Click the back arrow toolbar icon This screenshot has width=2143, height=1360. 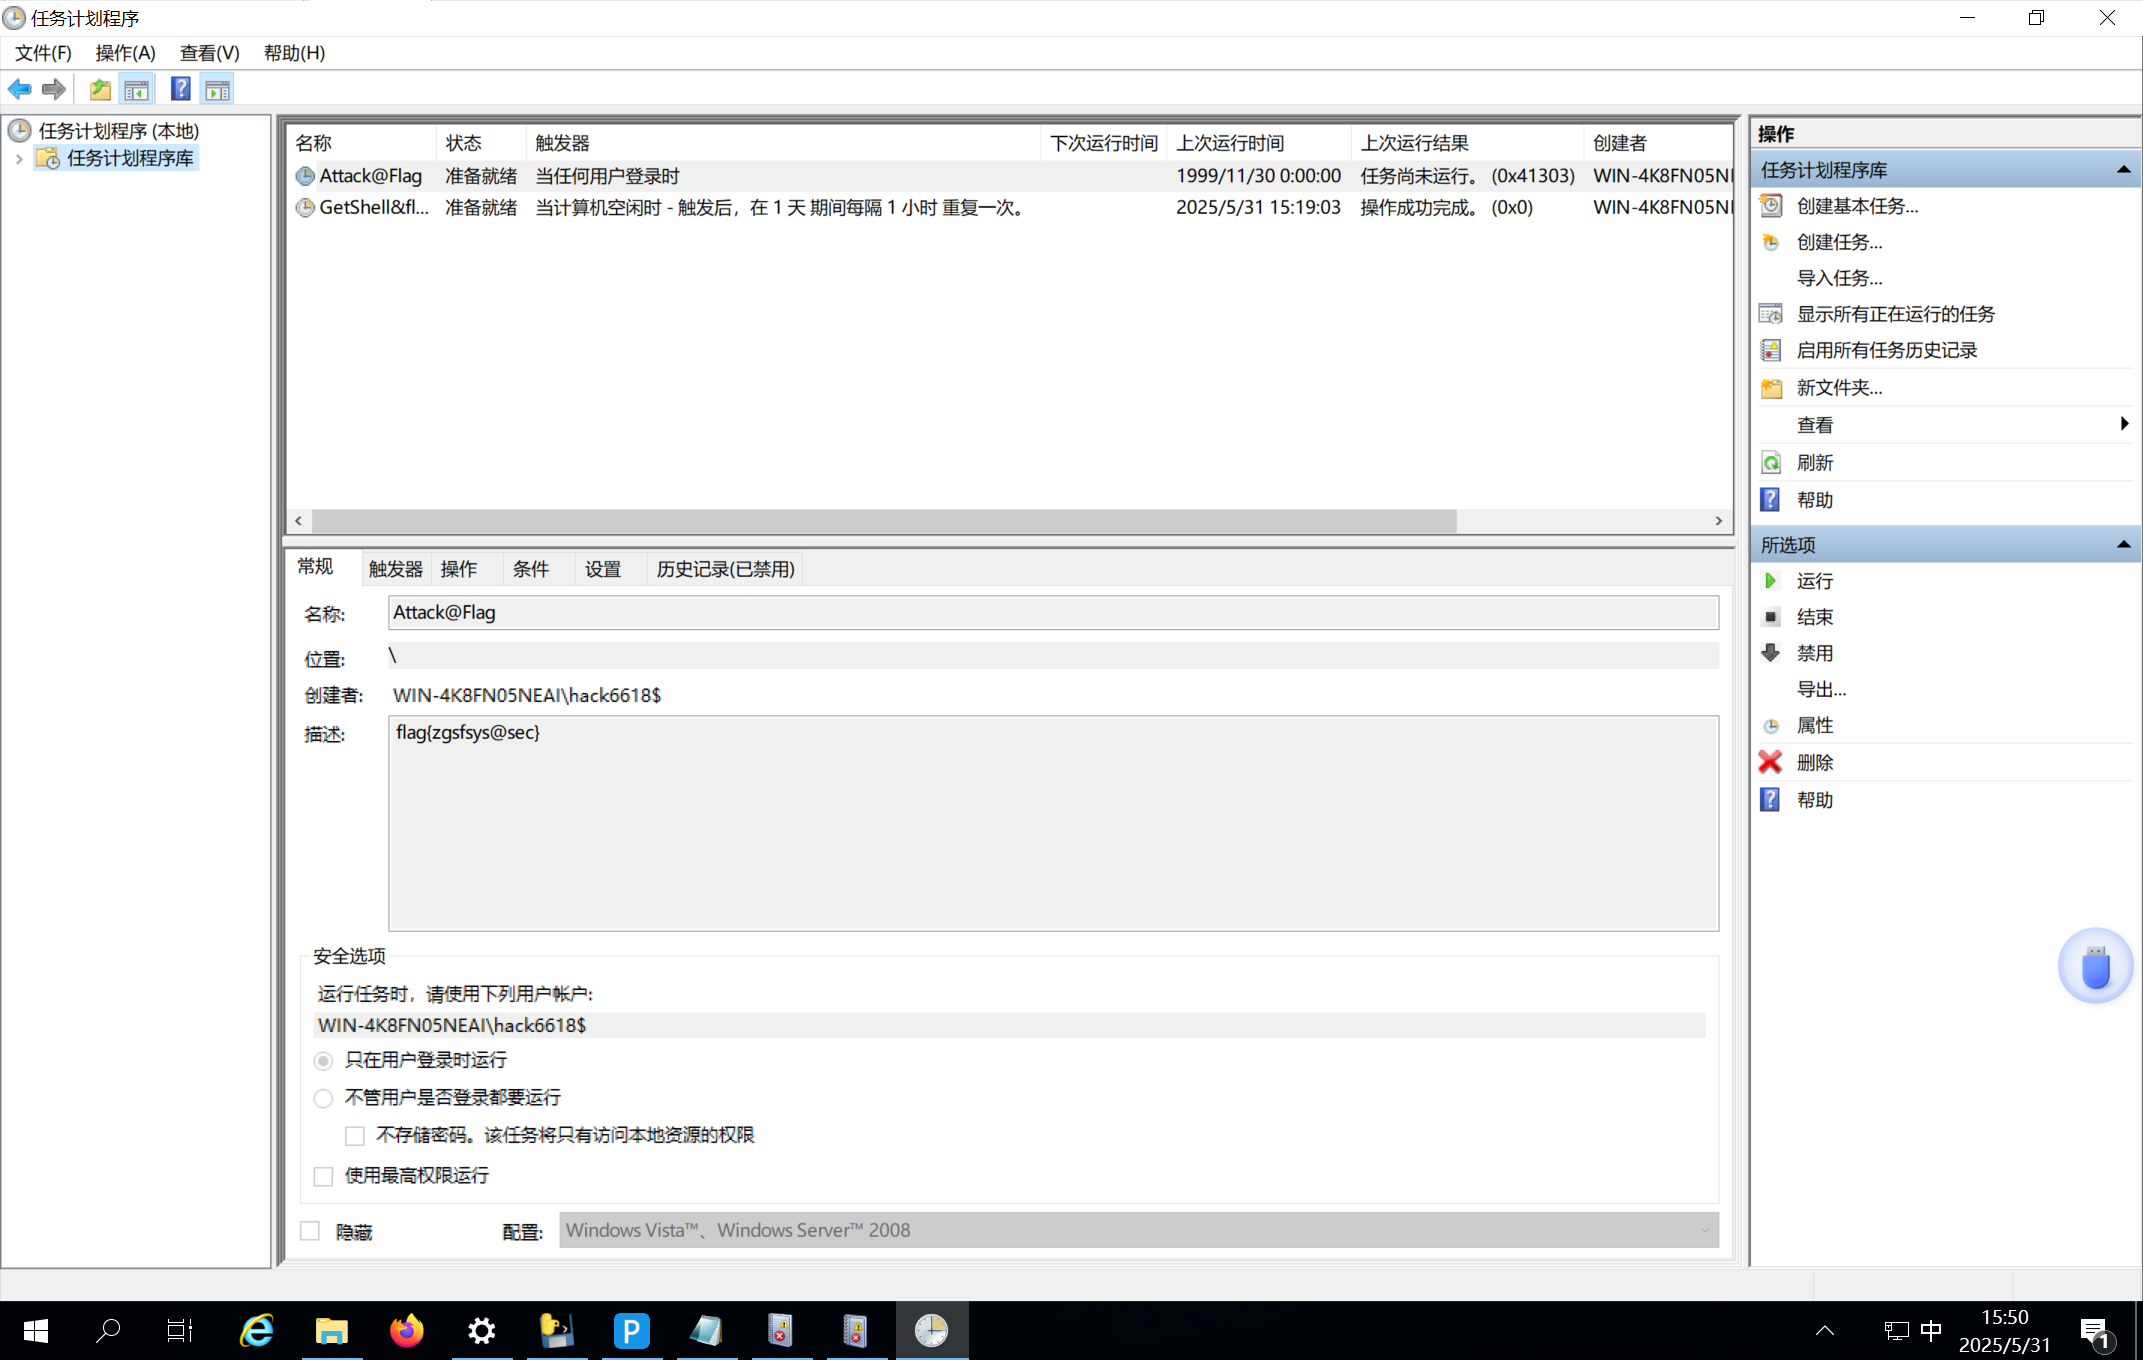[x=19, y=89]
